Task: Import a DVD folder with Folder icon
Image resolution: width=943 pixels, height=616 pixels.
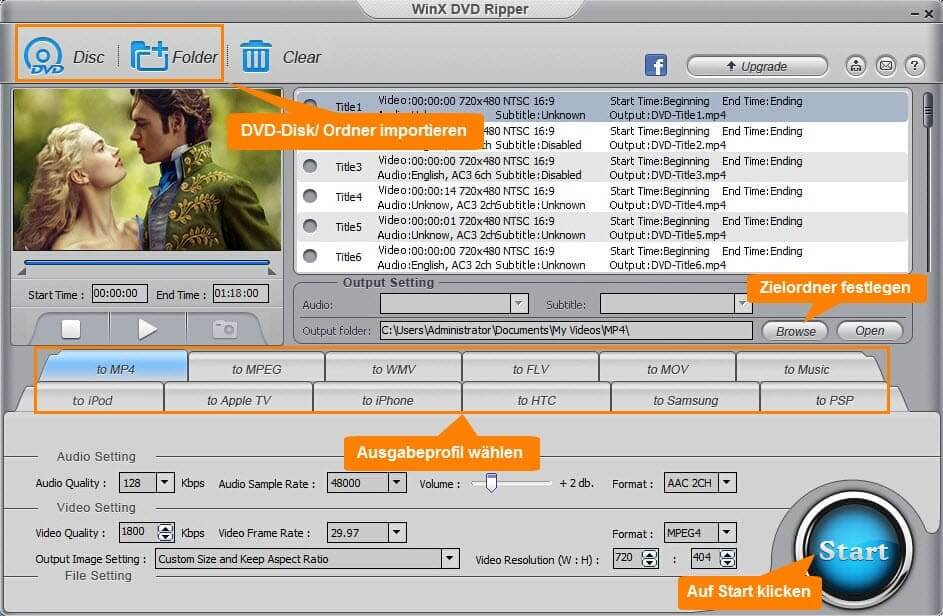Action: pyautogui.click(x=149, y=56)
